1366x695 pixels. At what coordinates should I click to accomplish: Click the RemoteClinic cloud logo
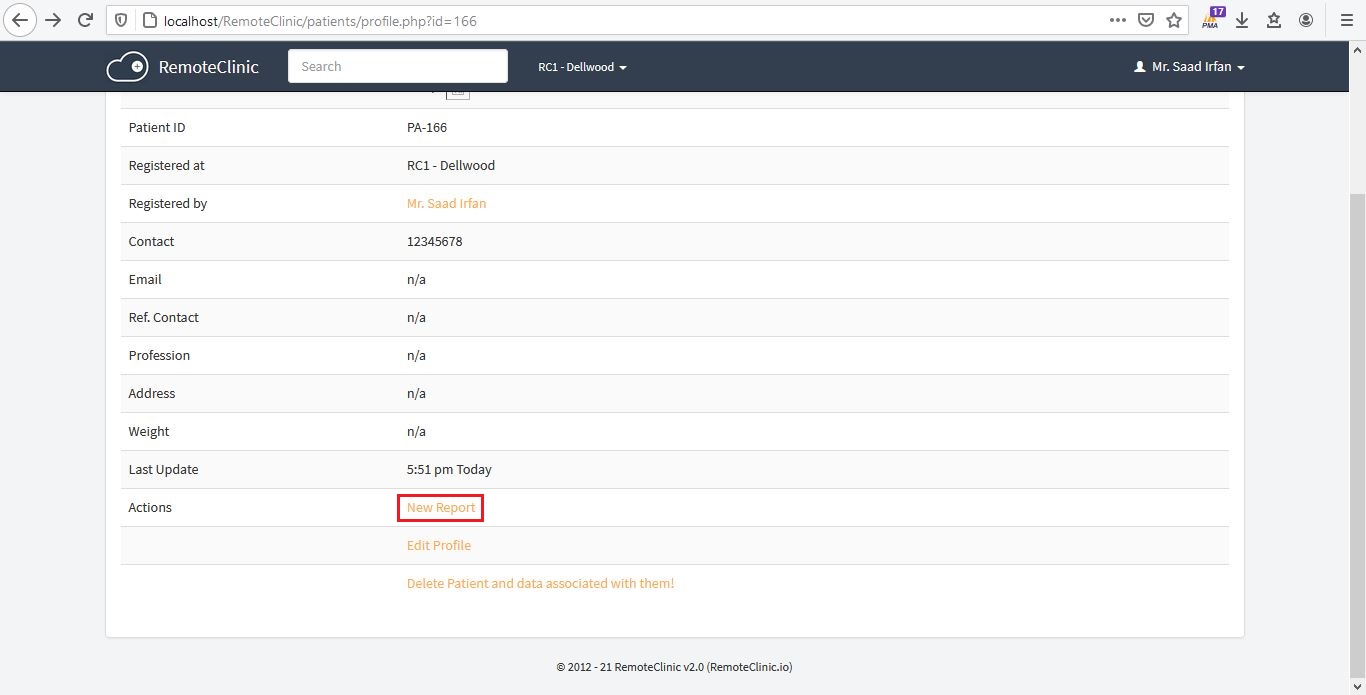pos(127,67)
